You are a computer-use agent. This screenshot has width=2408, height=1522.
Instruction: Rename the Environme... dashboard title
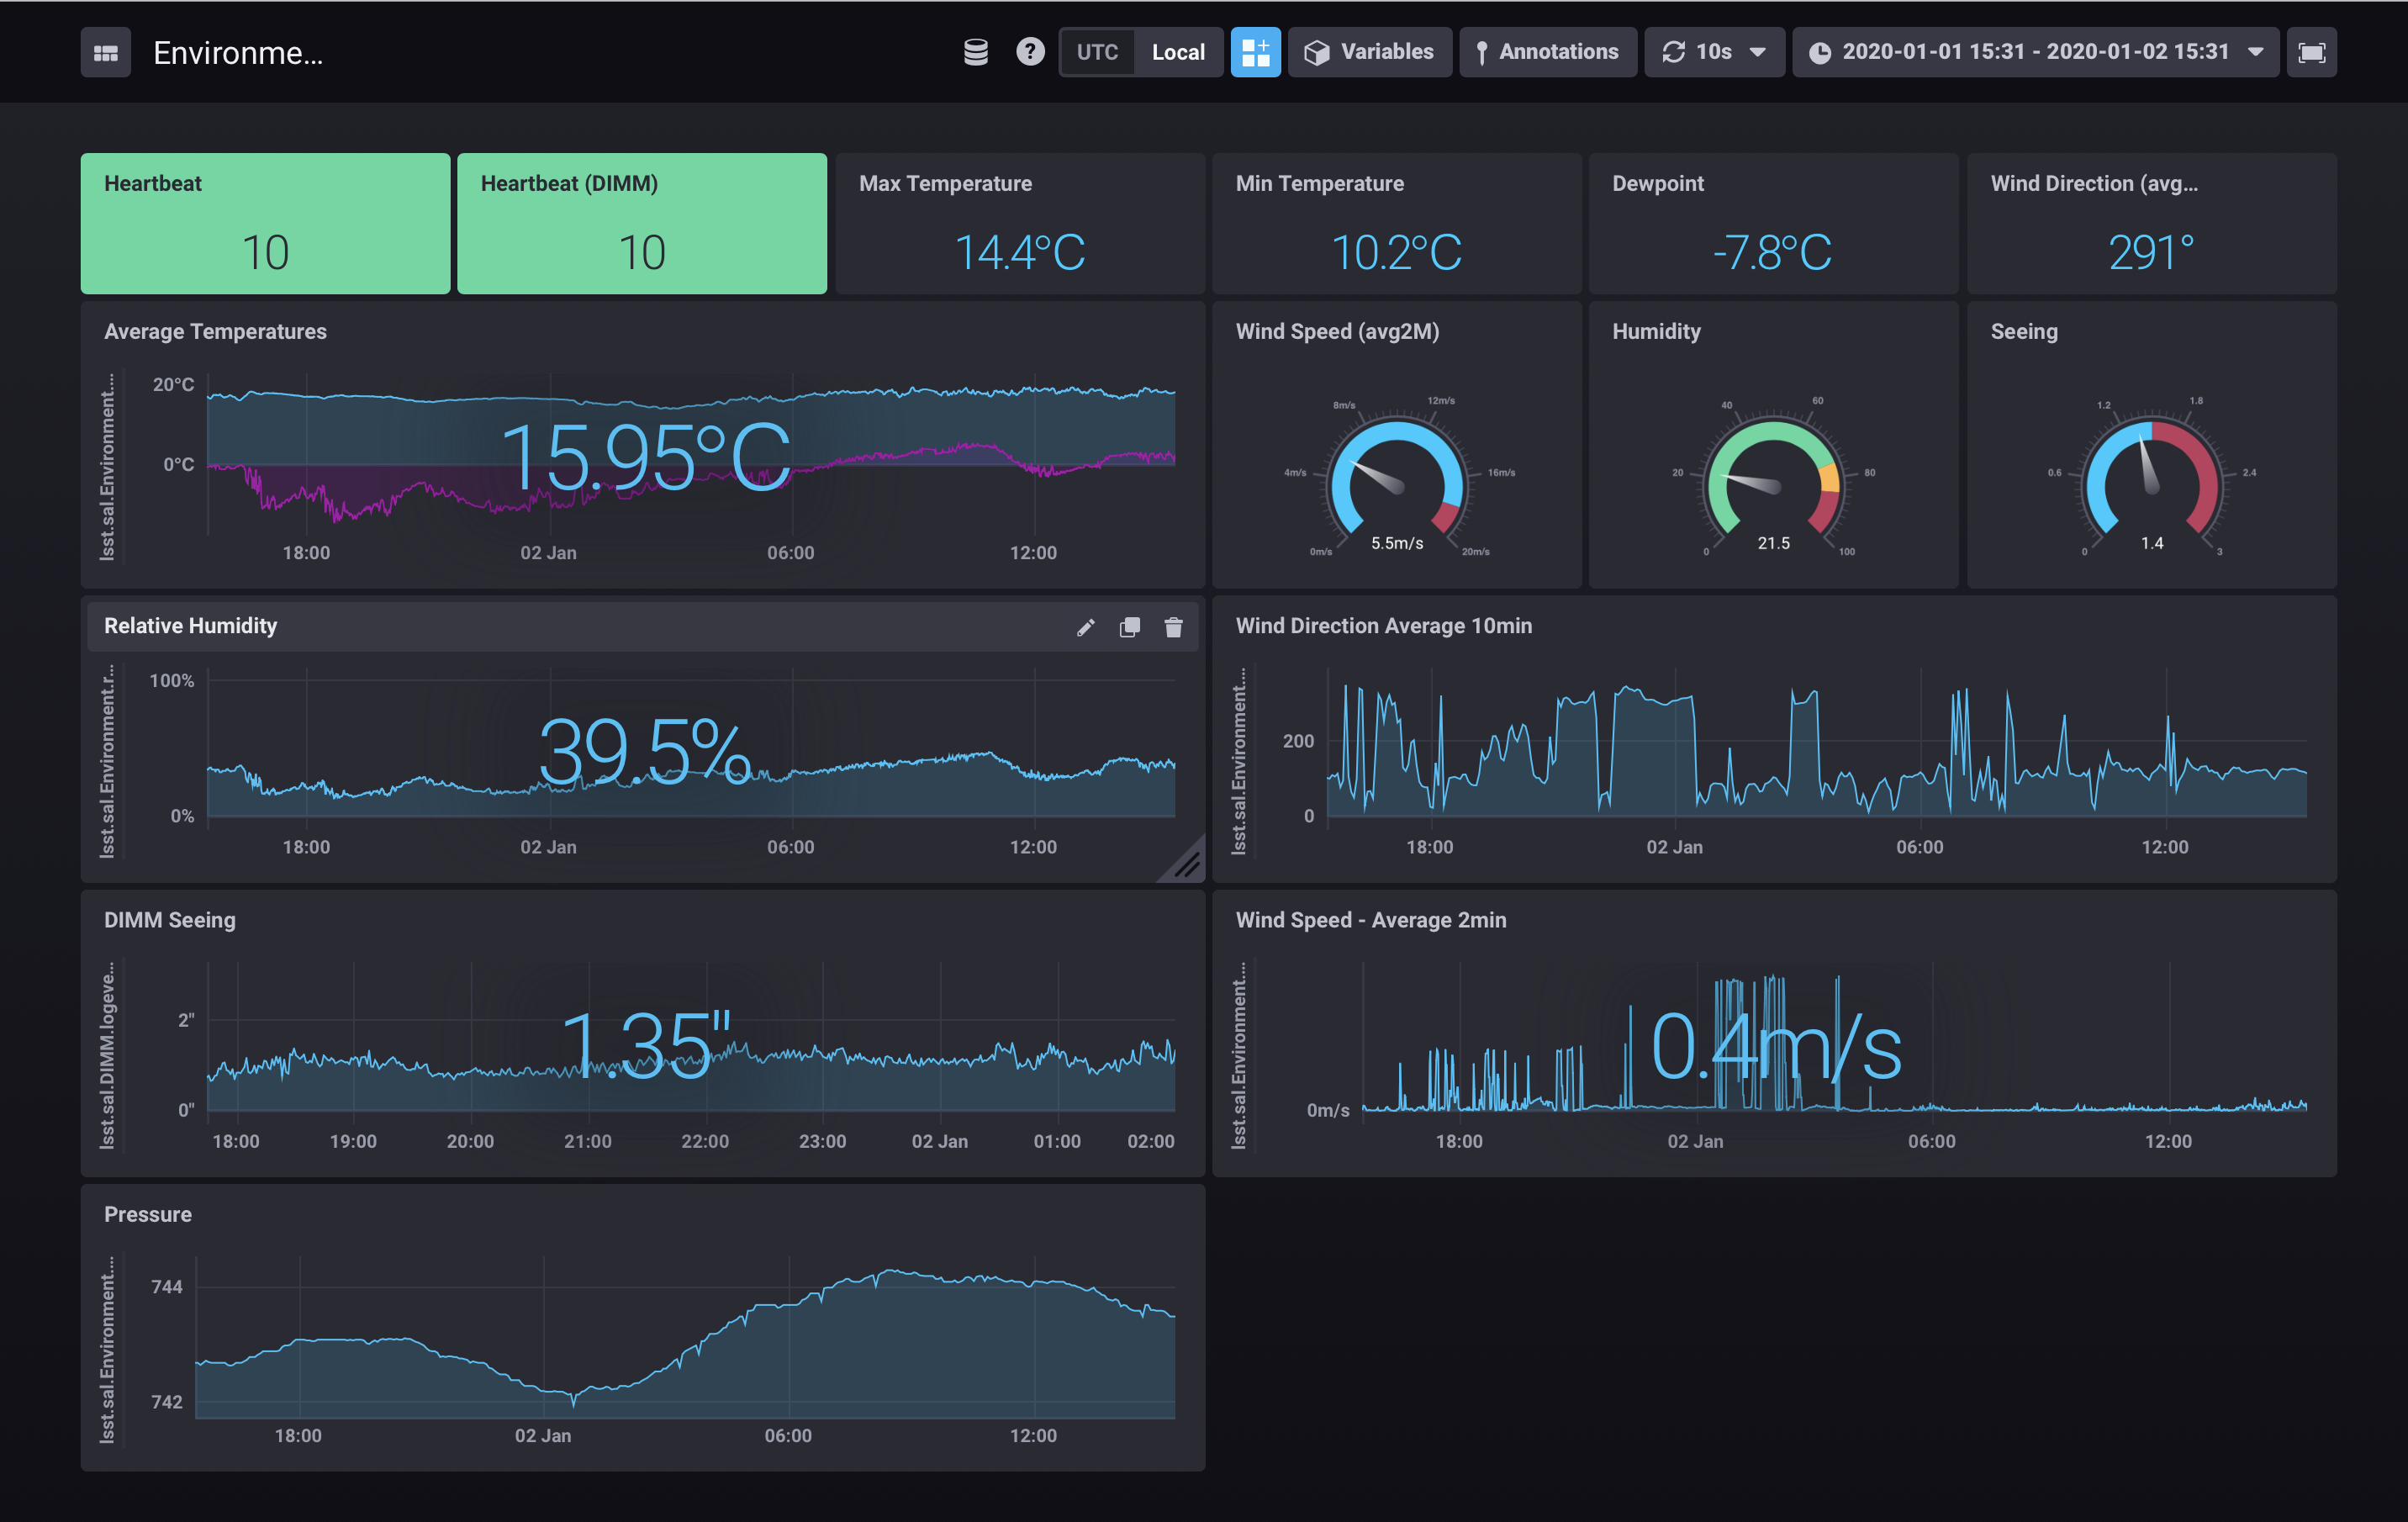[238, 53]
